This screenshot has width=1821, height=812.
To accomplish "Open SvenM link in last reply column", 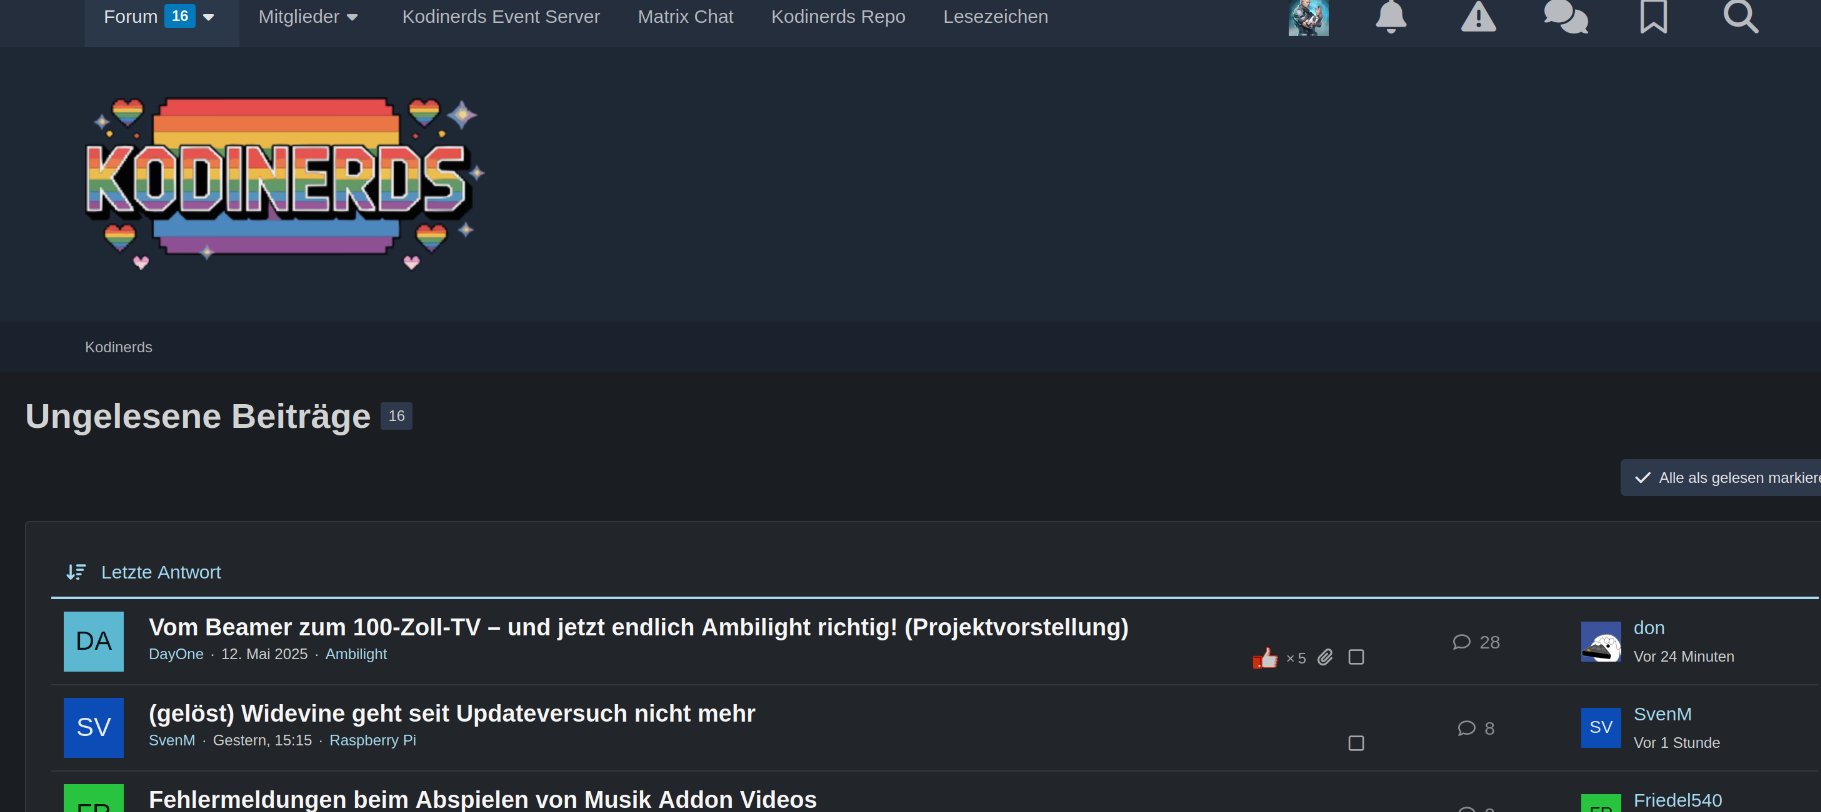I will click(x=1663, y=714).
